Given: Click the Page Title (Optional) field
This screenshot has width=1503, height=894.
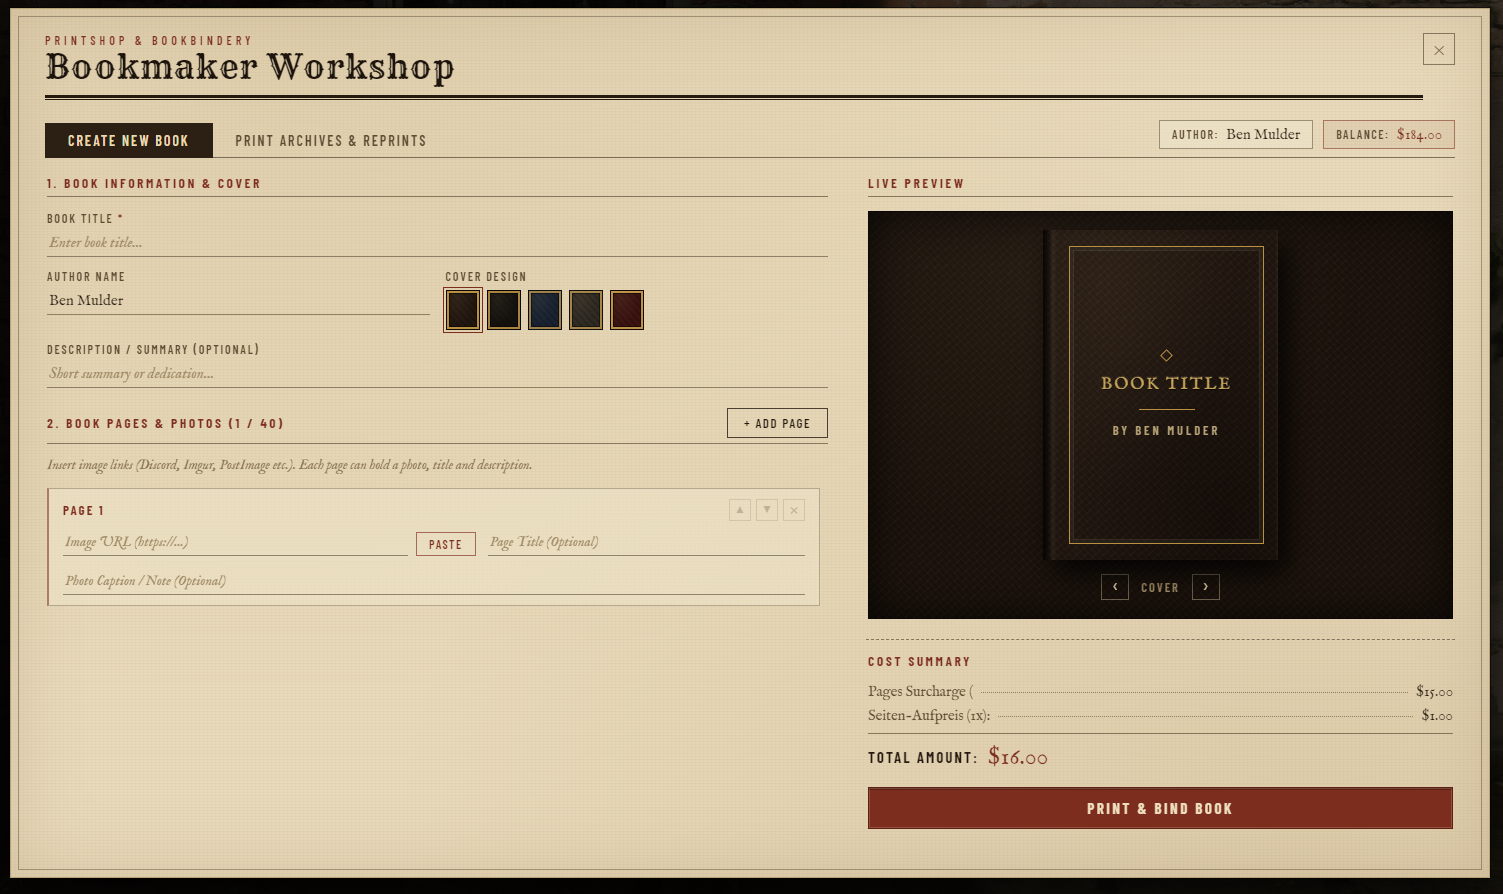Looking at the screenshot, I should point(646,542).
